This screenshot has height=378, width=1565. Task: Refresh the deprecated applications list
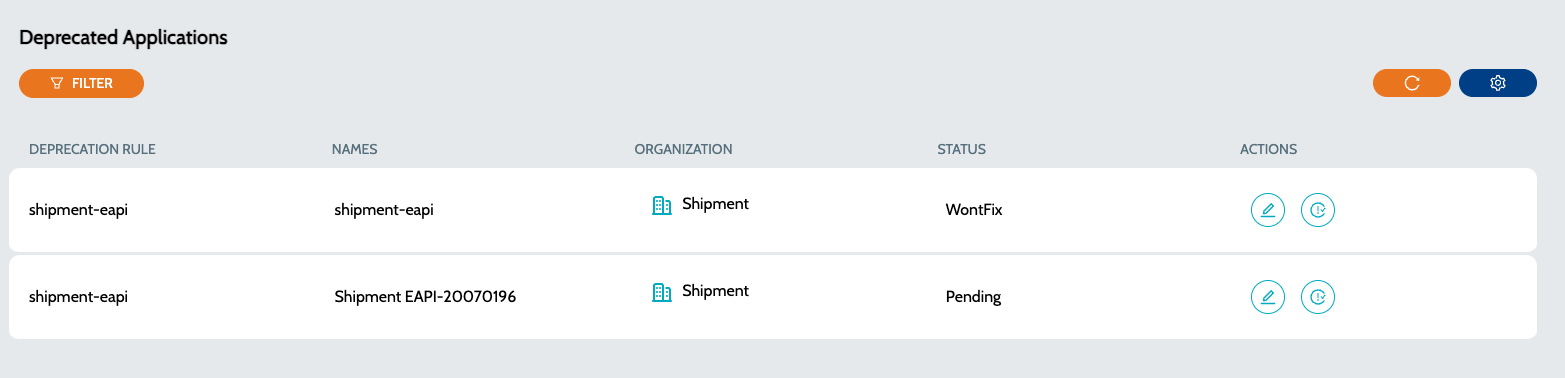[x=1412, y=83]
